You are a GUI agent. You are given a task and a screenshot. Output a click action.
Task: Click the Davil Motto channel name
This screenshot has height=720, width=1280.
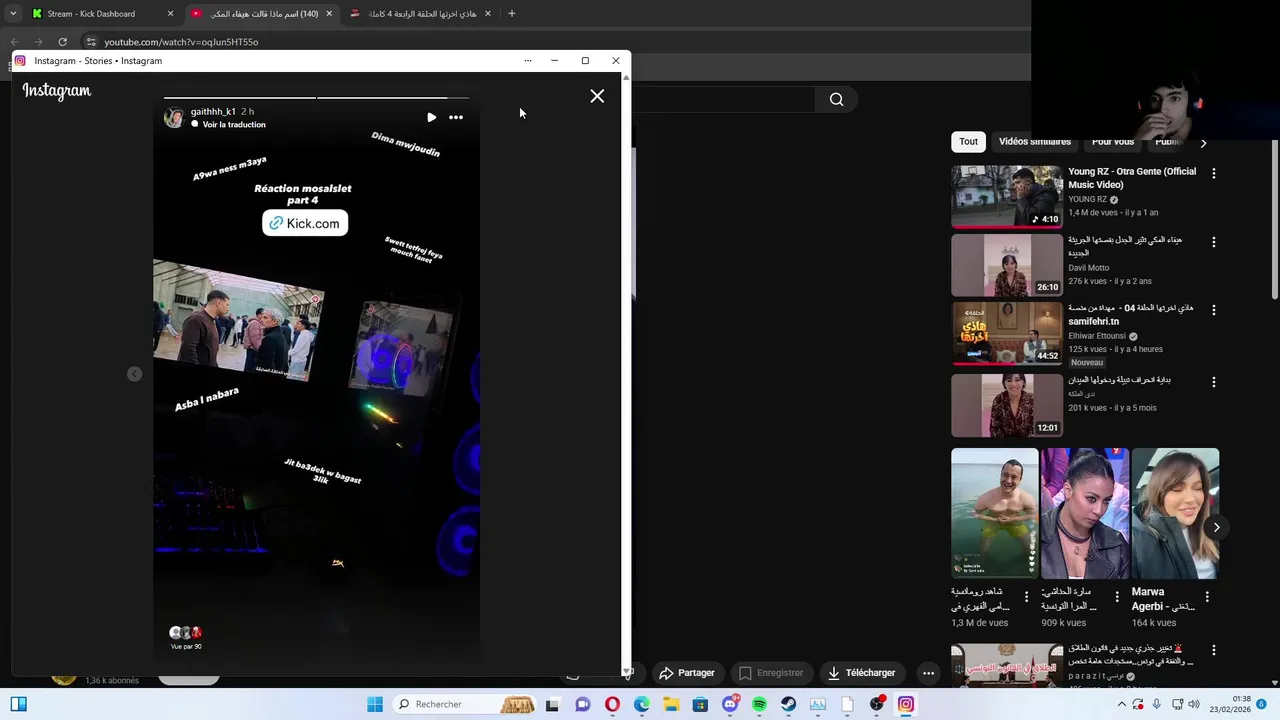(x=1089, y=268)
